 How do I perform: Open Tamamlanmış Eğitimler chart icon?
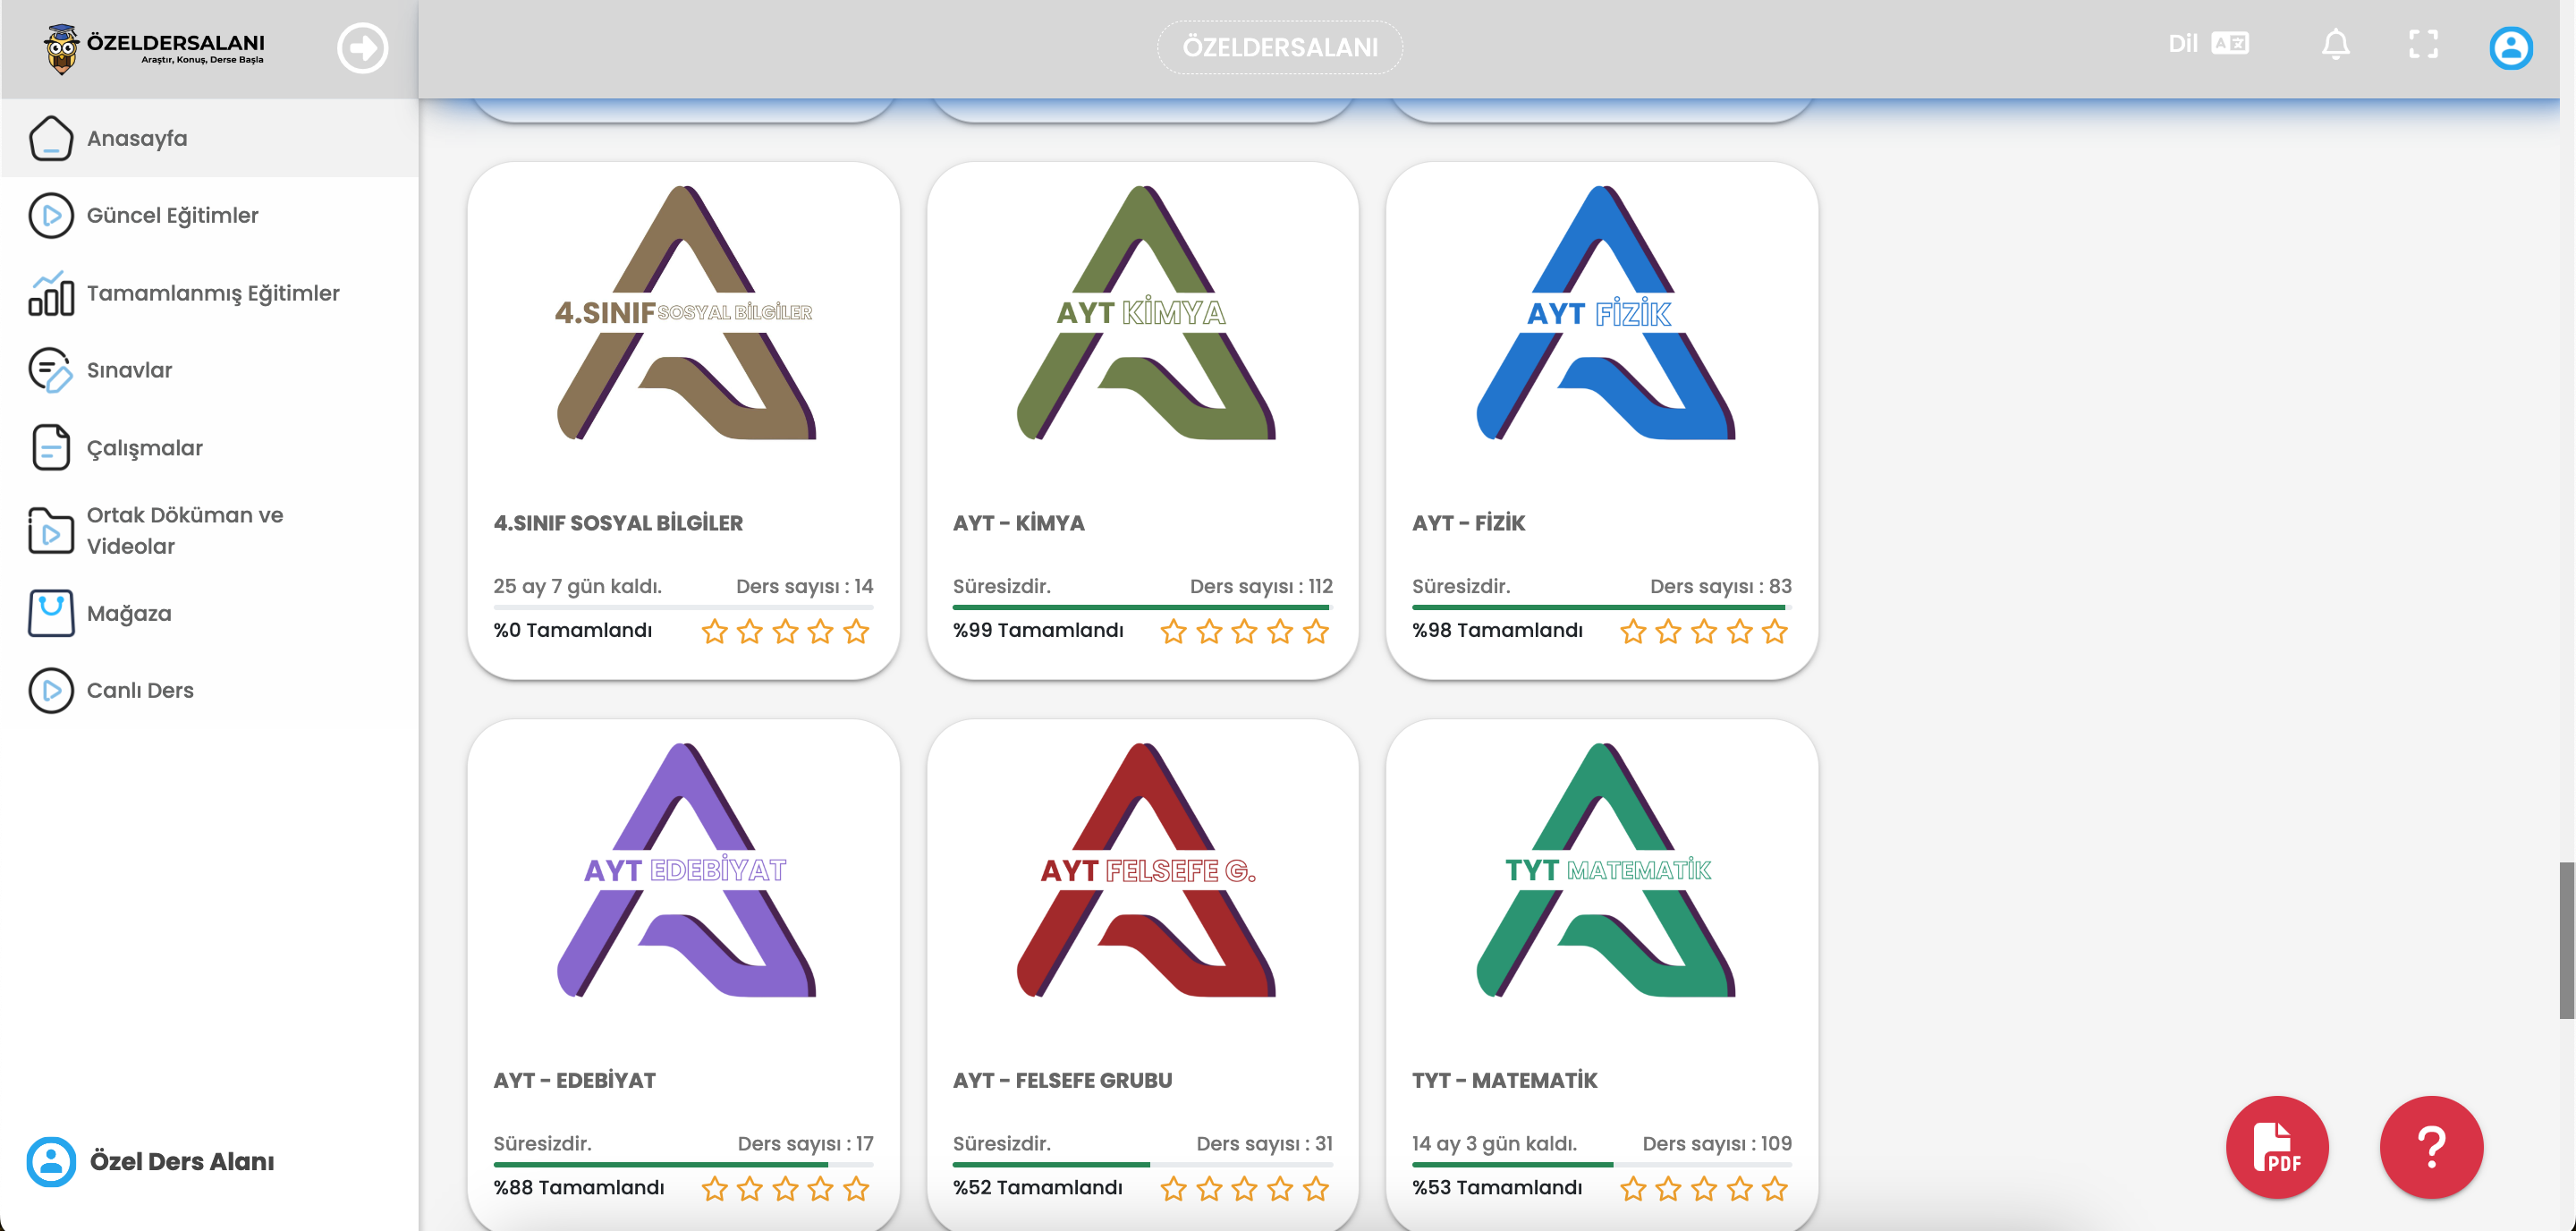(x=51, y=293)
